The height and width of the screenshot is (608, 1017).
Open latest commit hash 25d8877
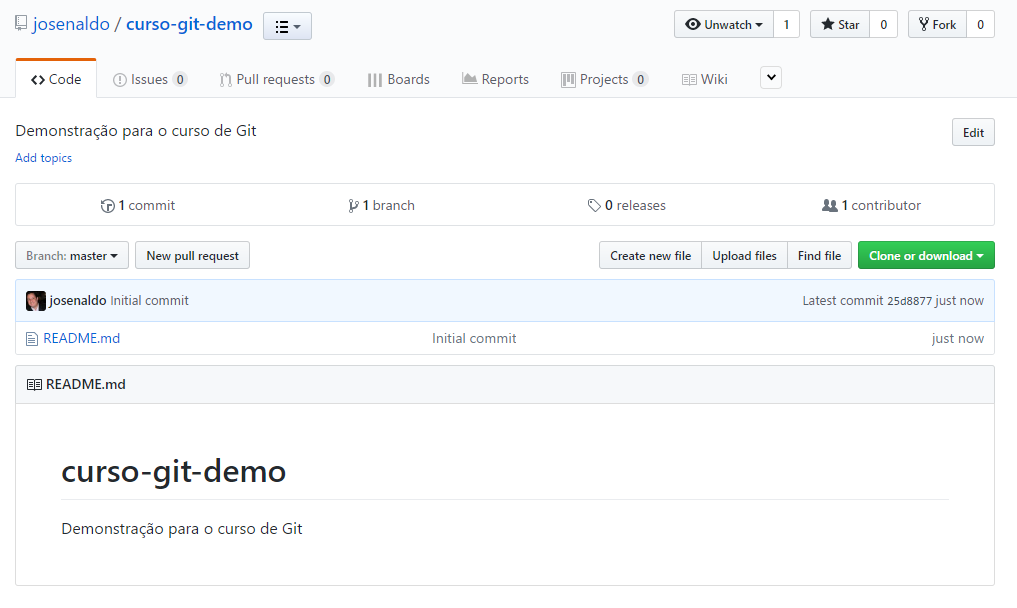pos(909,301)
